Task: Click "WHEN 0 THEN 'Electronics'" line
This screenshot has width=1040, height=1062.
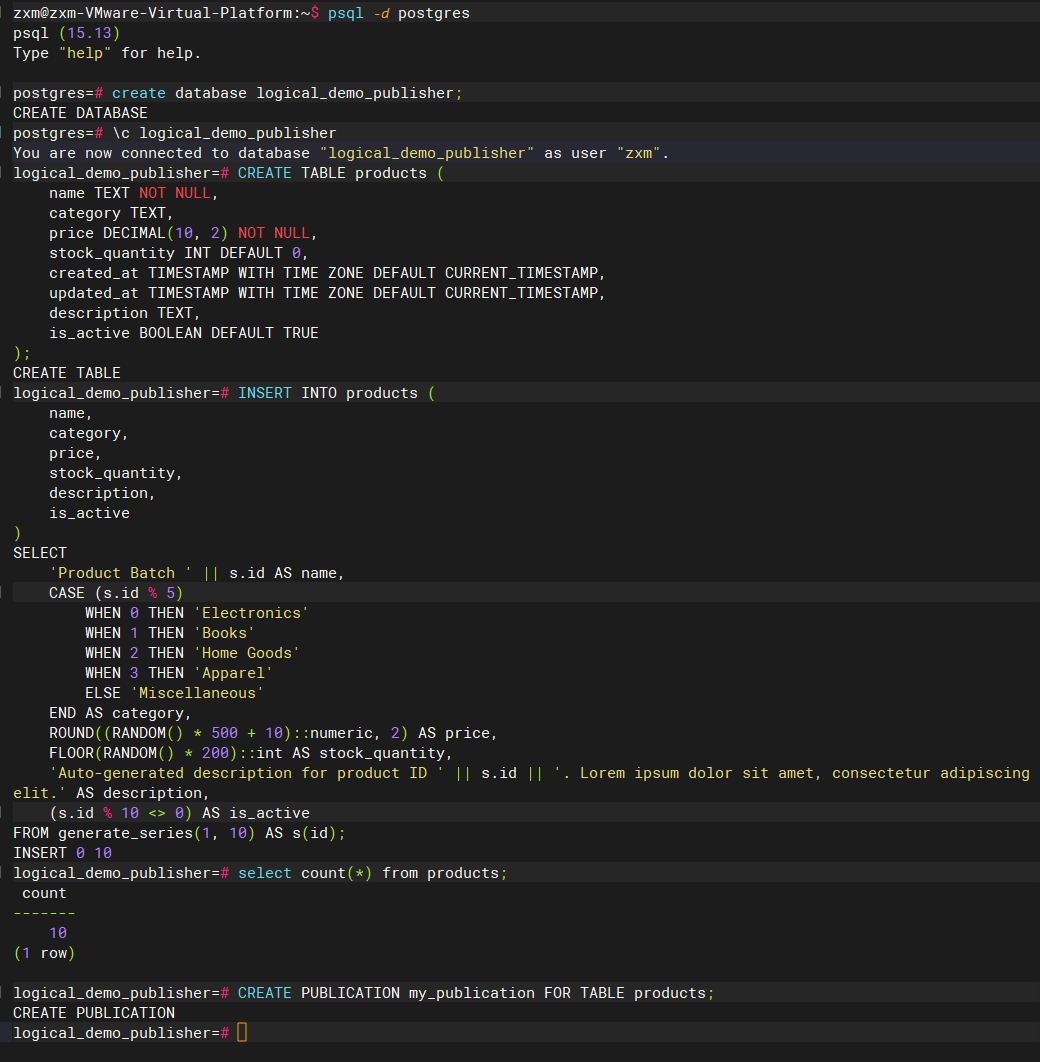Action: 197,613
